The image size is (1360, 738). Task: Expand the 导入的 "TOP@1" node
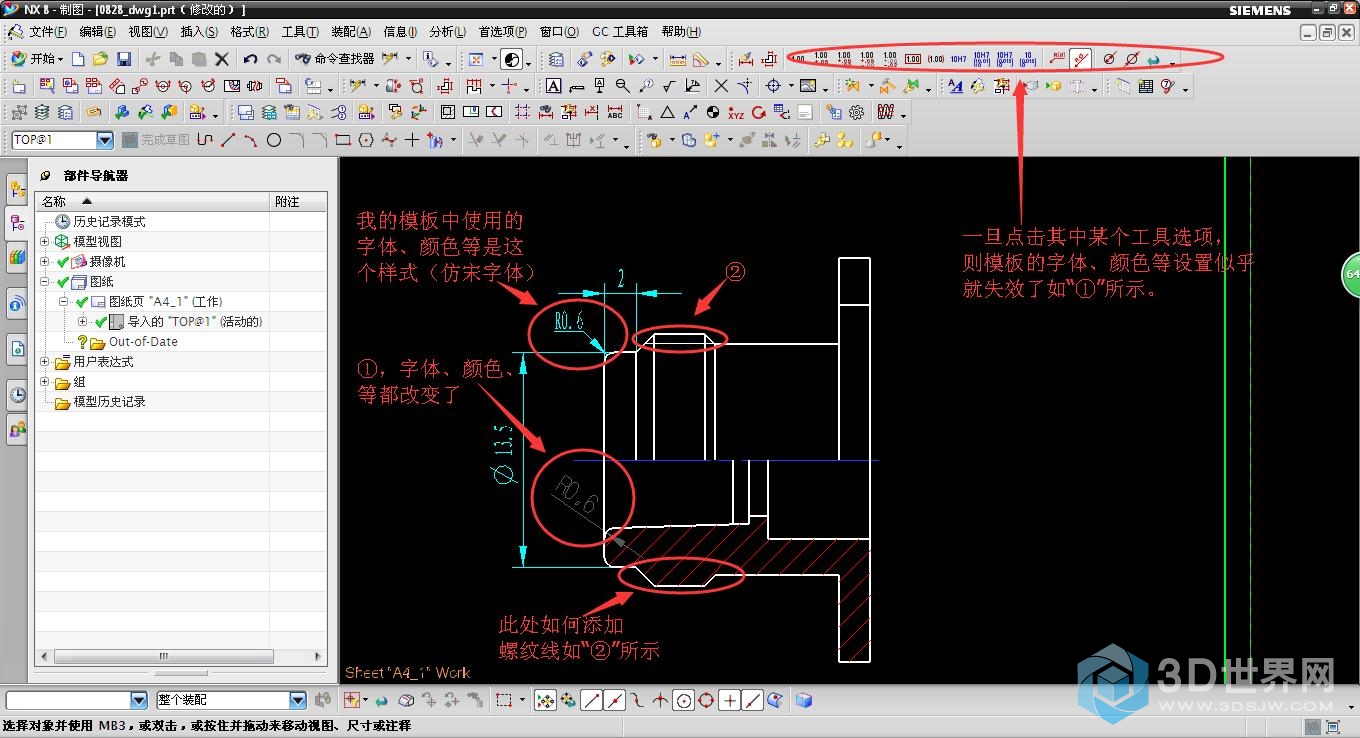click(x=82, y=322)
